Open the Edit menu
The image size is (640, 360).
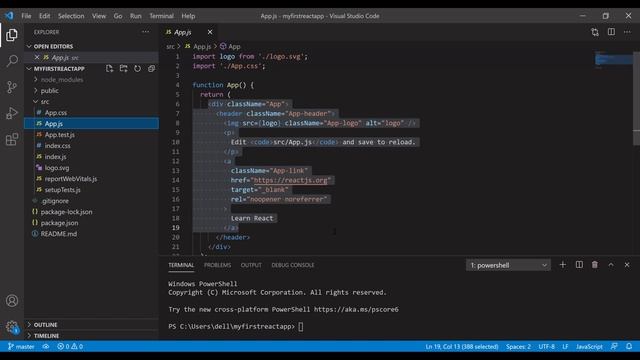44,16
